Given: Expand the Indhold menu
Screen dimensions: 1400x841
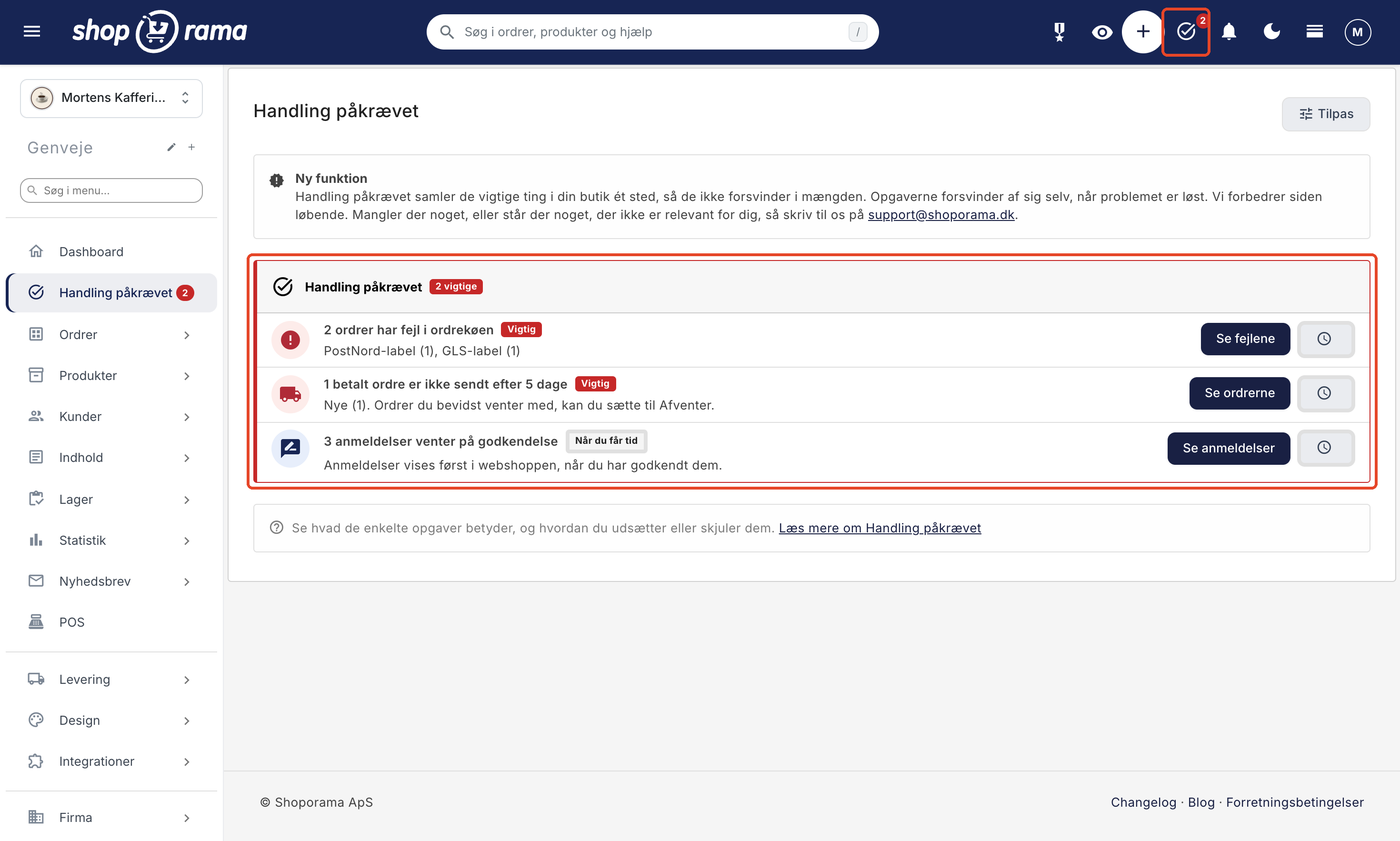Looking at the screenshot, I should click(111, 457).
